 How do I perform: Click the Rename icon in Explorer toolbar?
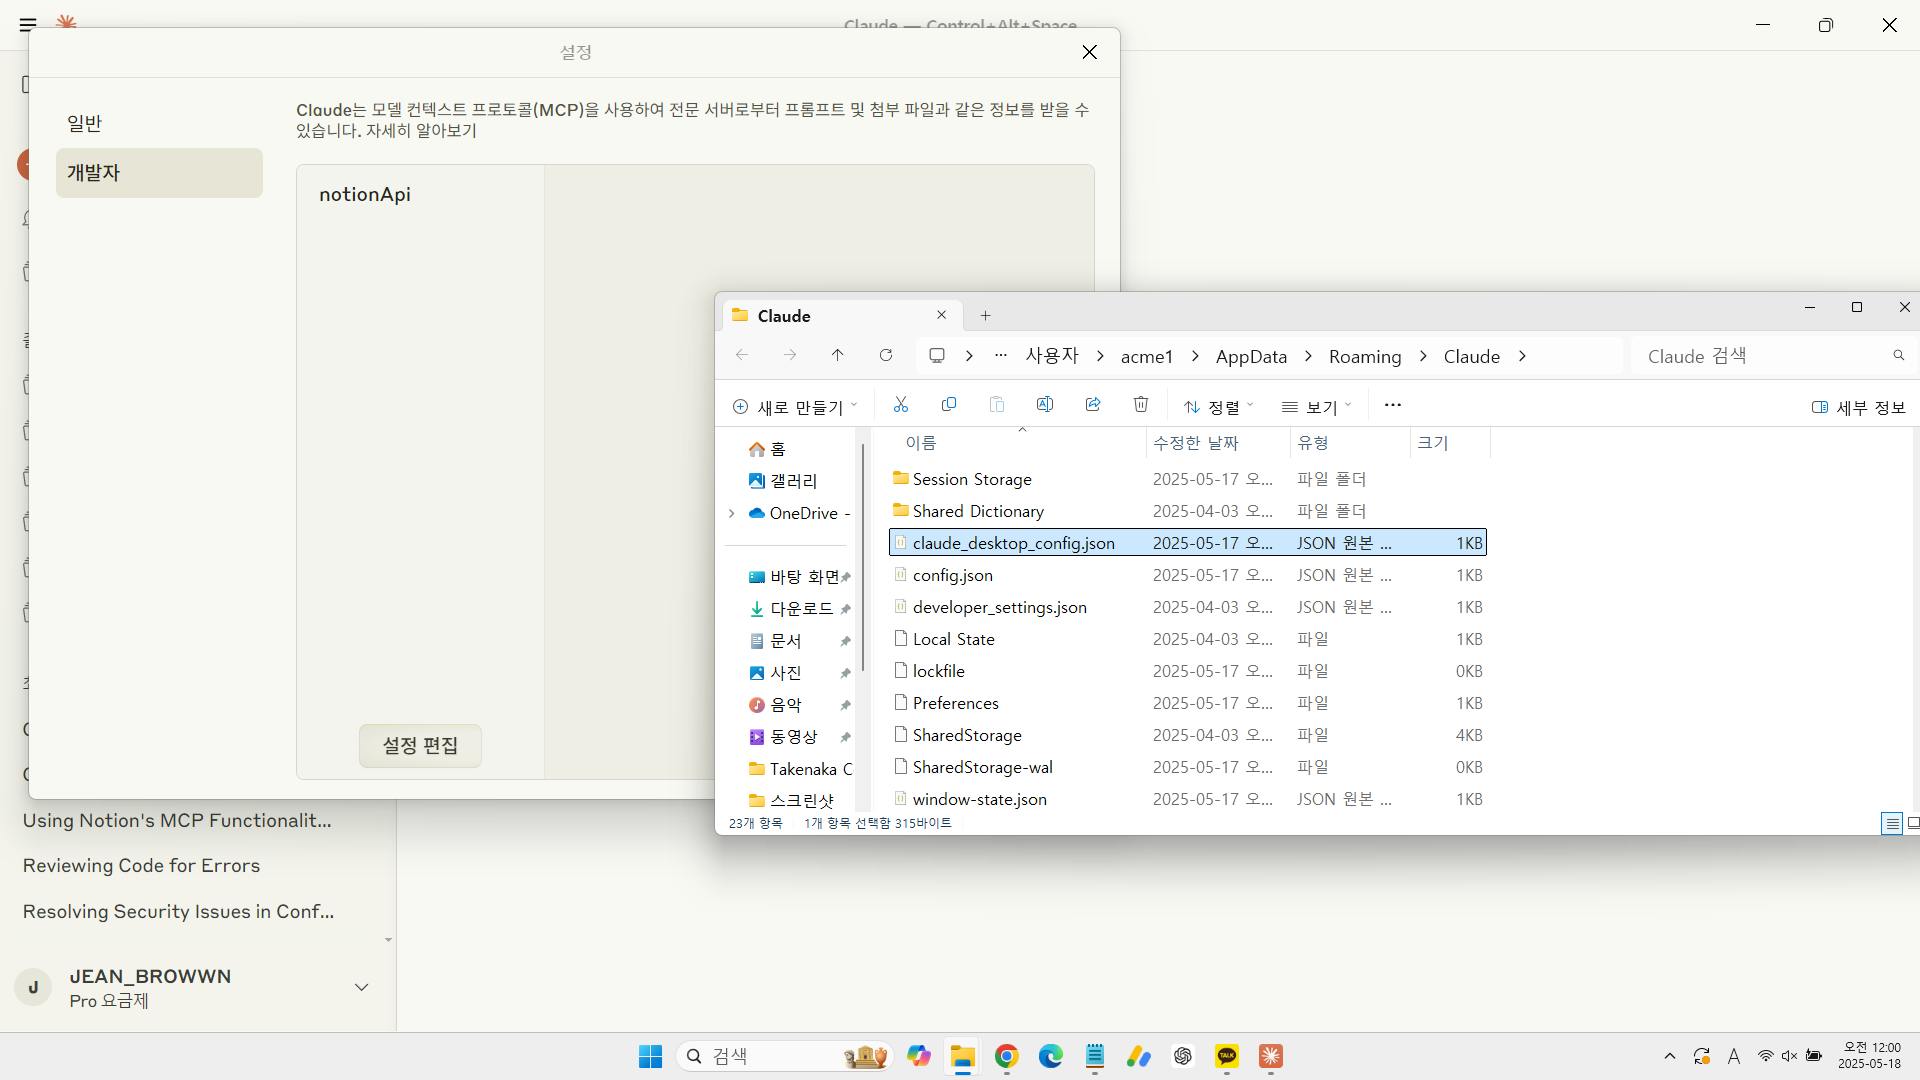pyautogui.click(x=1045, y=405)
